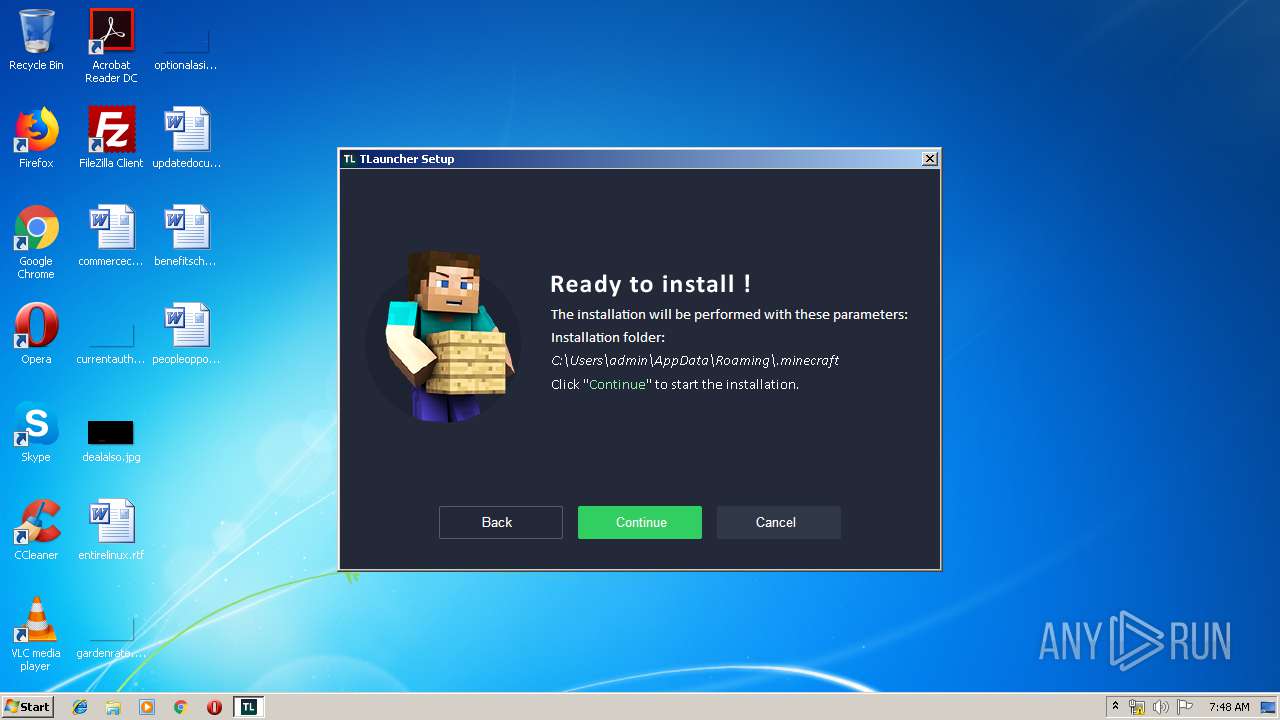Viewport: 1280px width, 720px height.
Task: Open Windows Explorer from taskbar
Action: [x=113, y=707]
